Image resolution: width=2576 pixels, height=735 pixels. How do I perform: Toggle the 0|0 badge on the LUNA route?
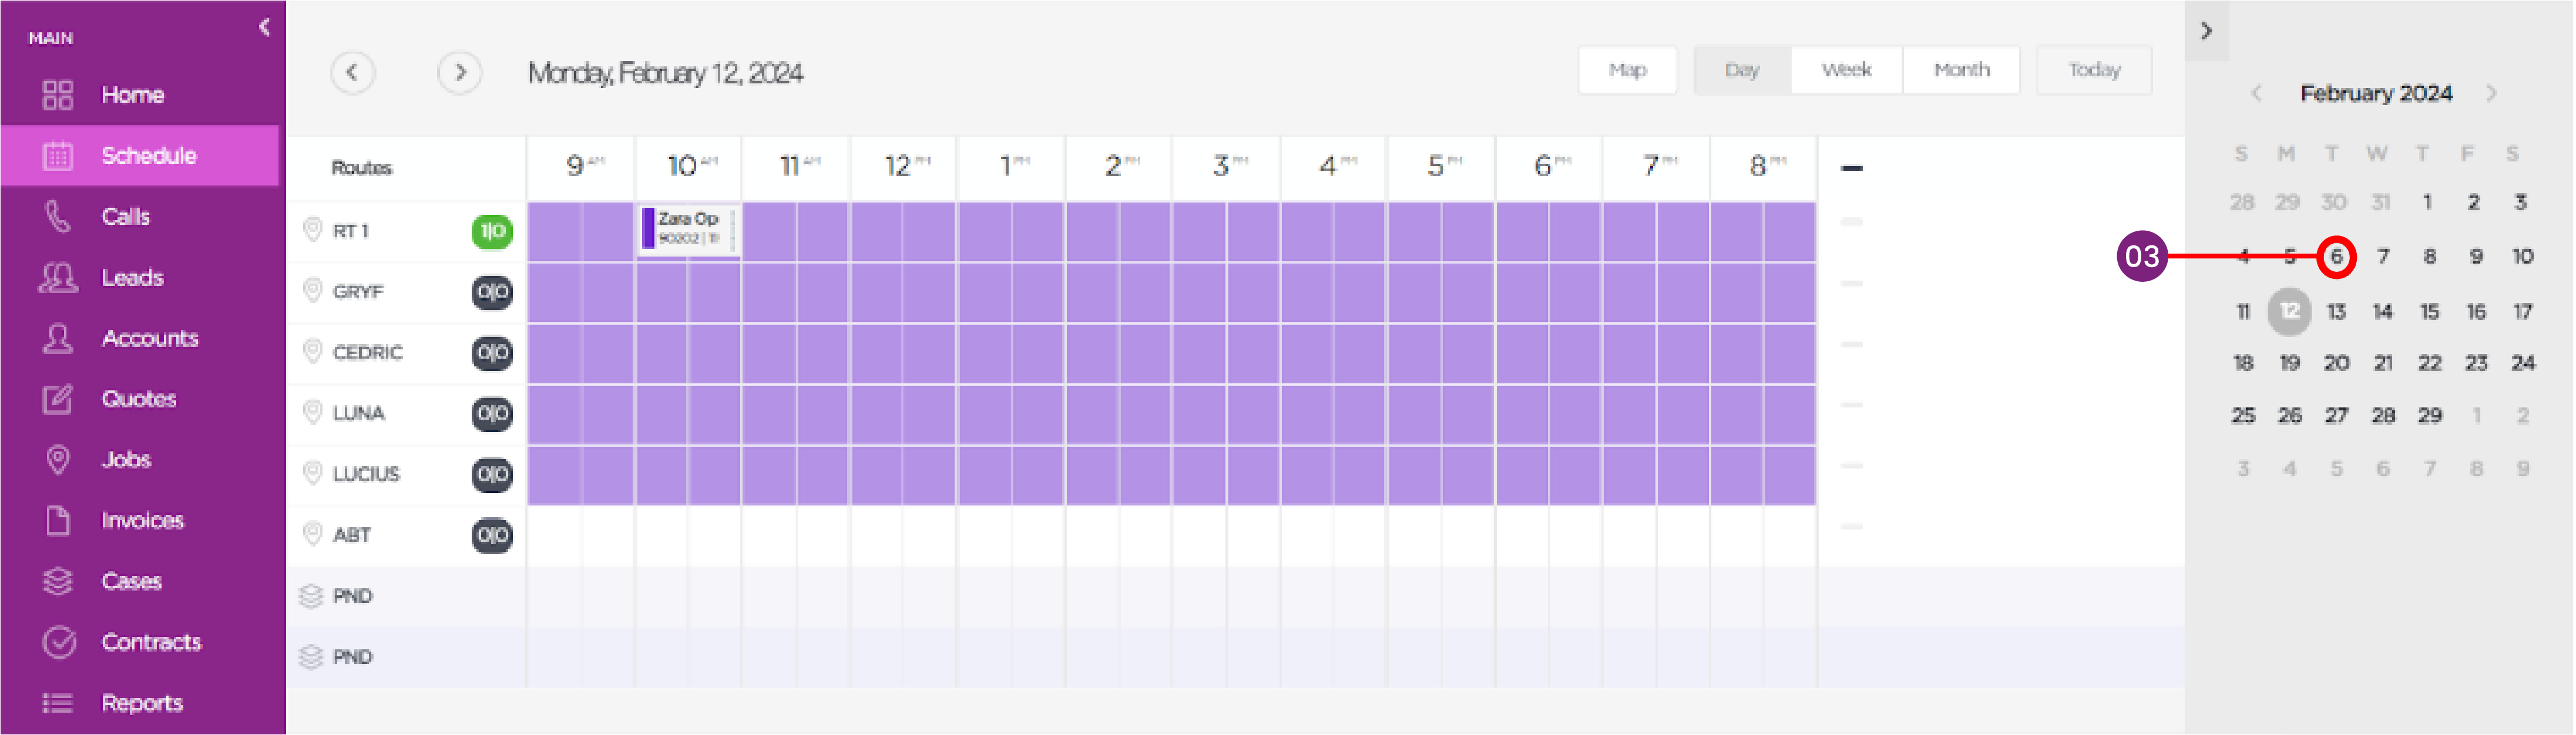[x=492, y=413]
